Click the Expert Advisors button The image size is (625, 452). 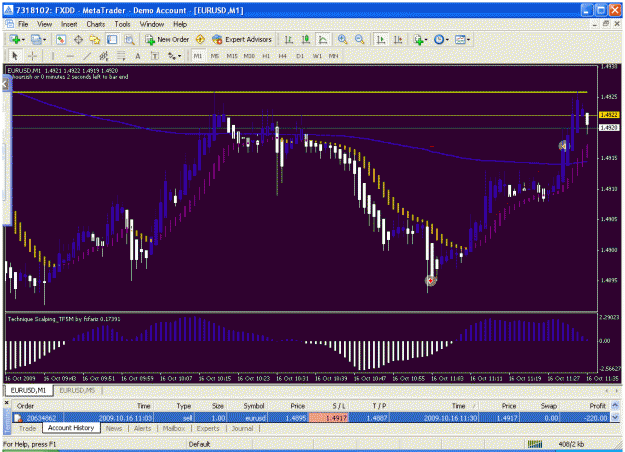242,39
